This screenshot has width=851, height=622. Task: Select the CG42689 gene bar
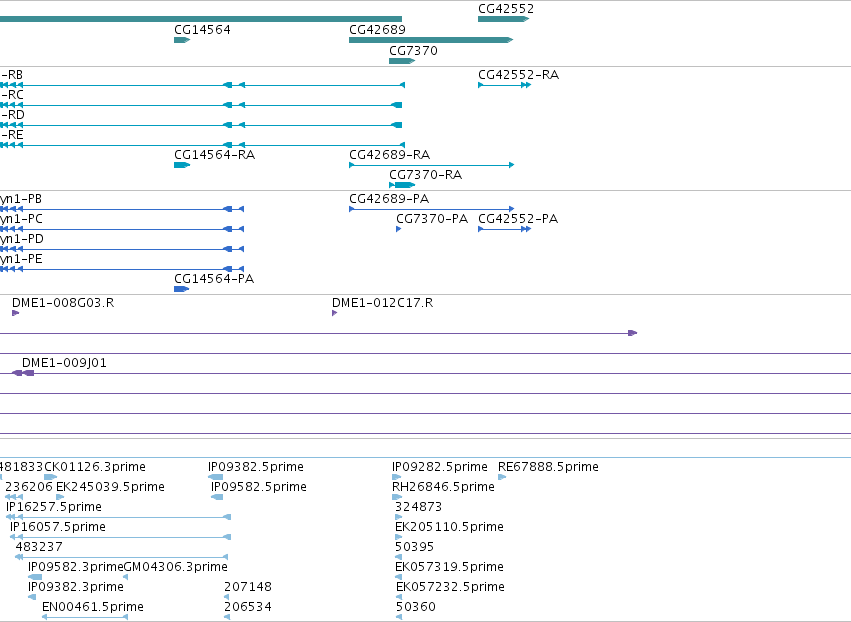431,40
